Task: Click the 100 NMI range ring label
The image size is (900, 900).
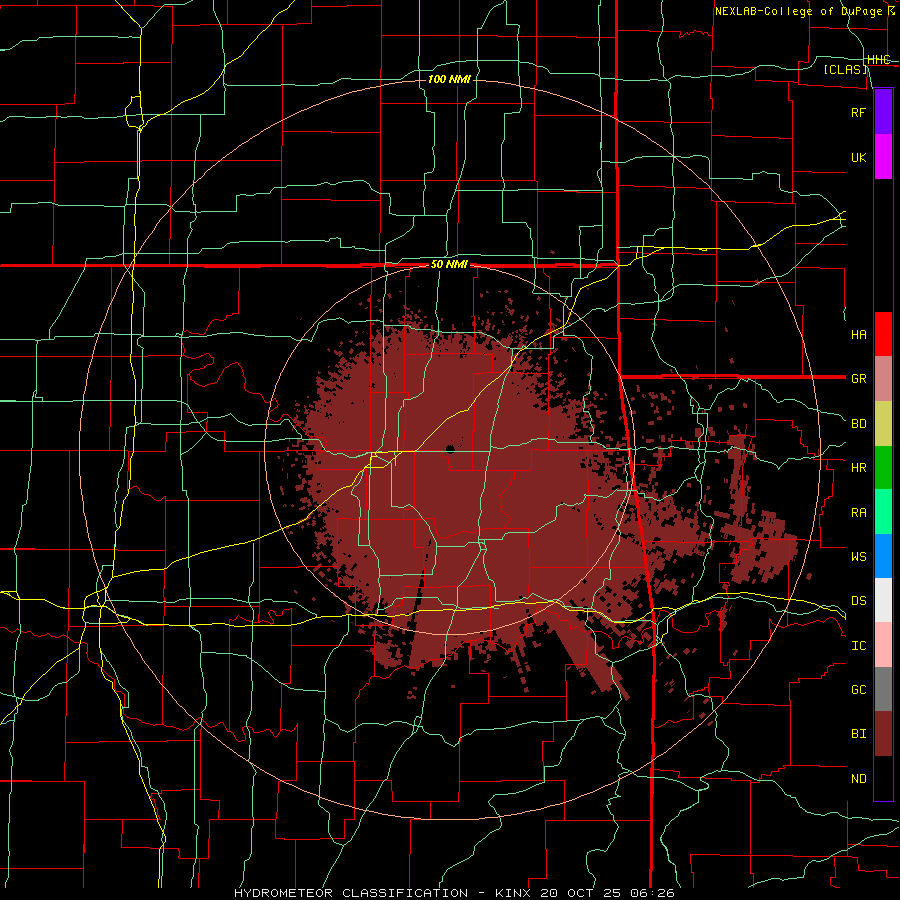Action: (x=449, y=79)
